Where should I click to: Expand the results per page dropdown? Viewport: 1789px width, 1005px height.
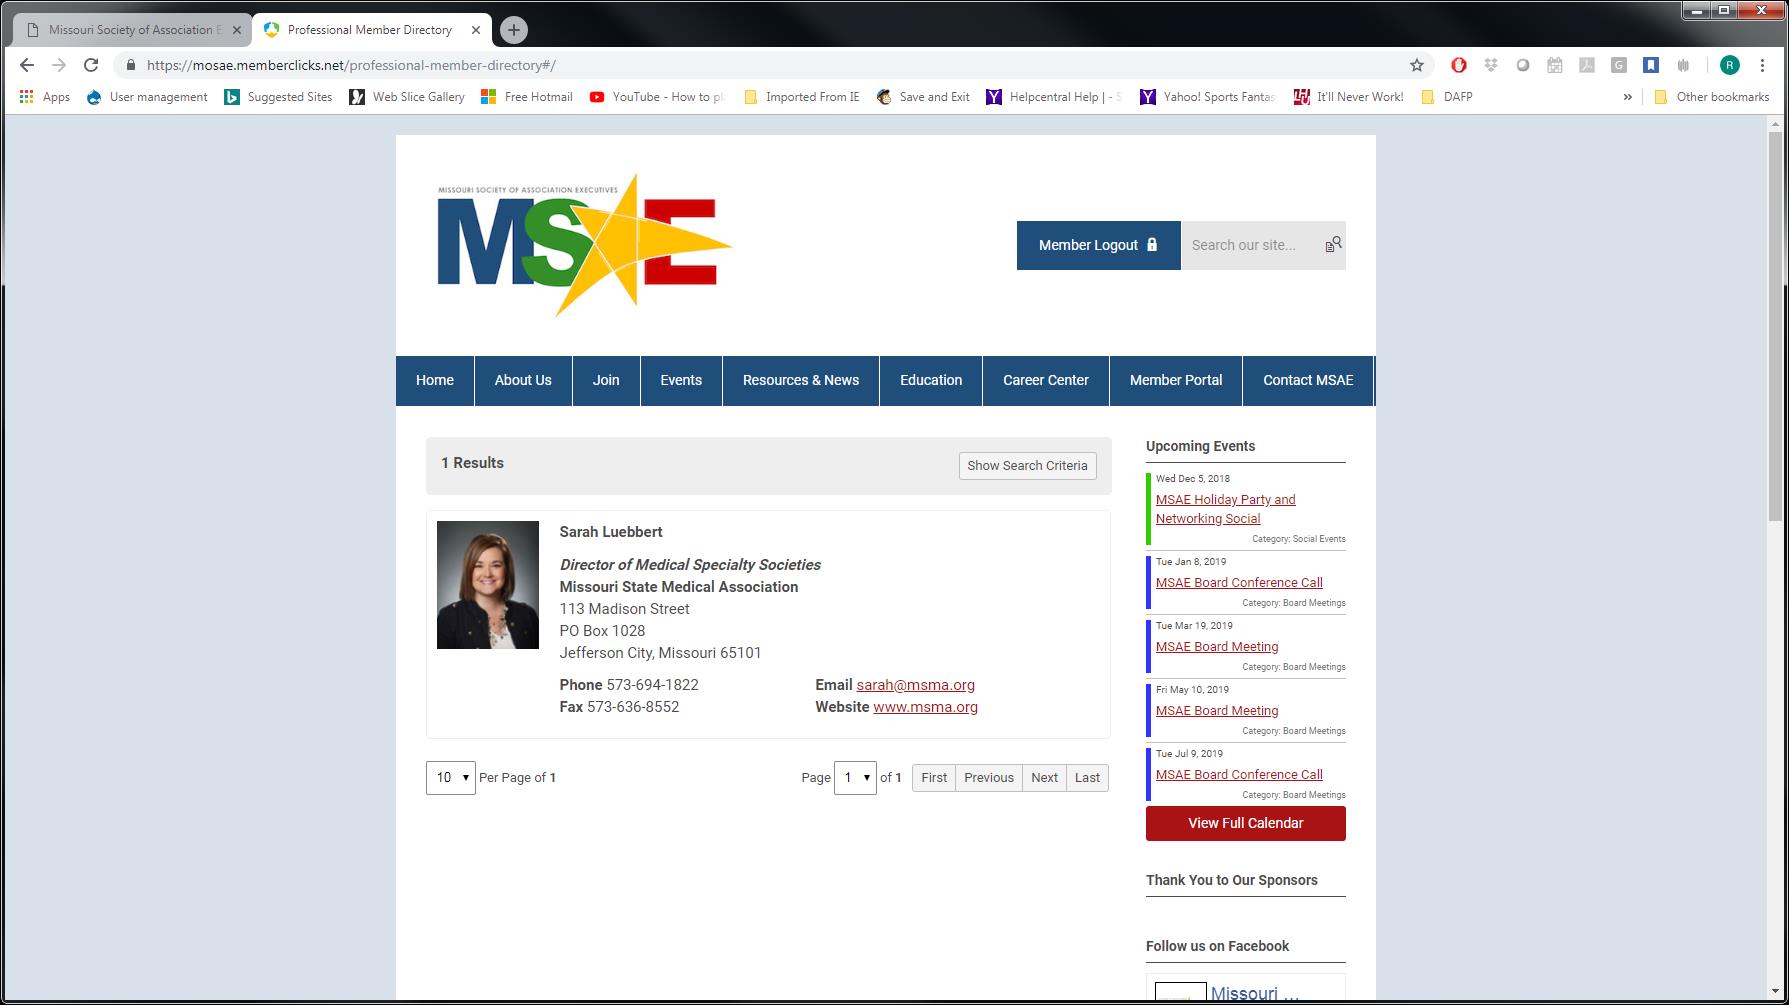point(450,778)
